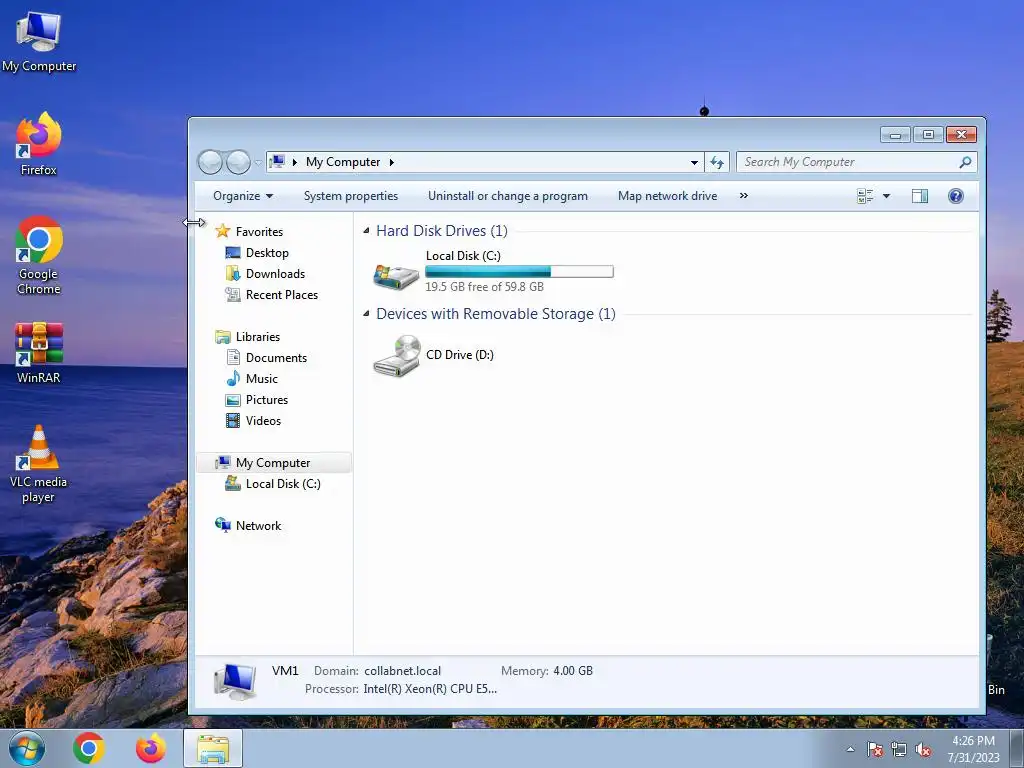Click the "4.00 GB" memory value
This screenshot has height=768, width=1024.
pyautogui.click(x=573, y=671)
